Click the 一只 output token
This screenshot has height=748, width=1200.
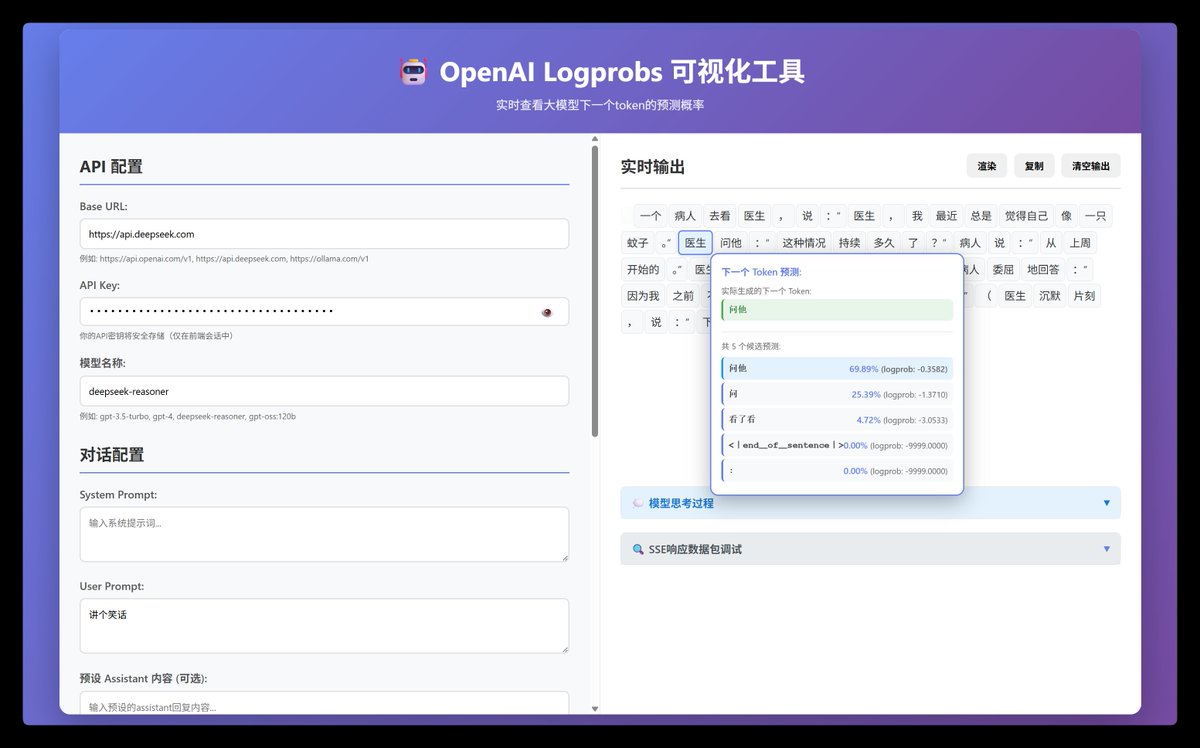[1096, 216]
